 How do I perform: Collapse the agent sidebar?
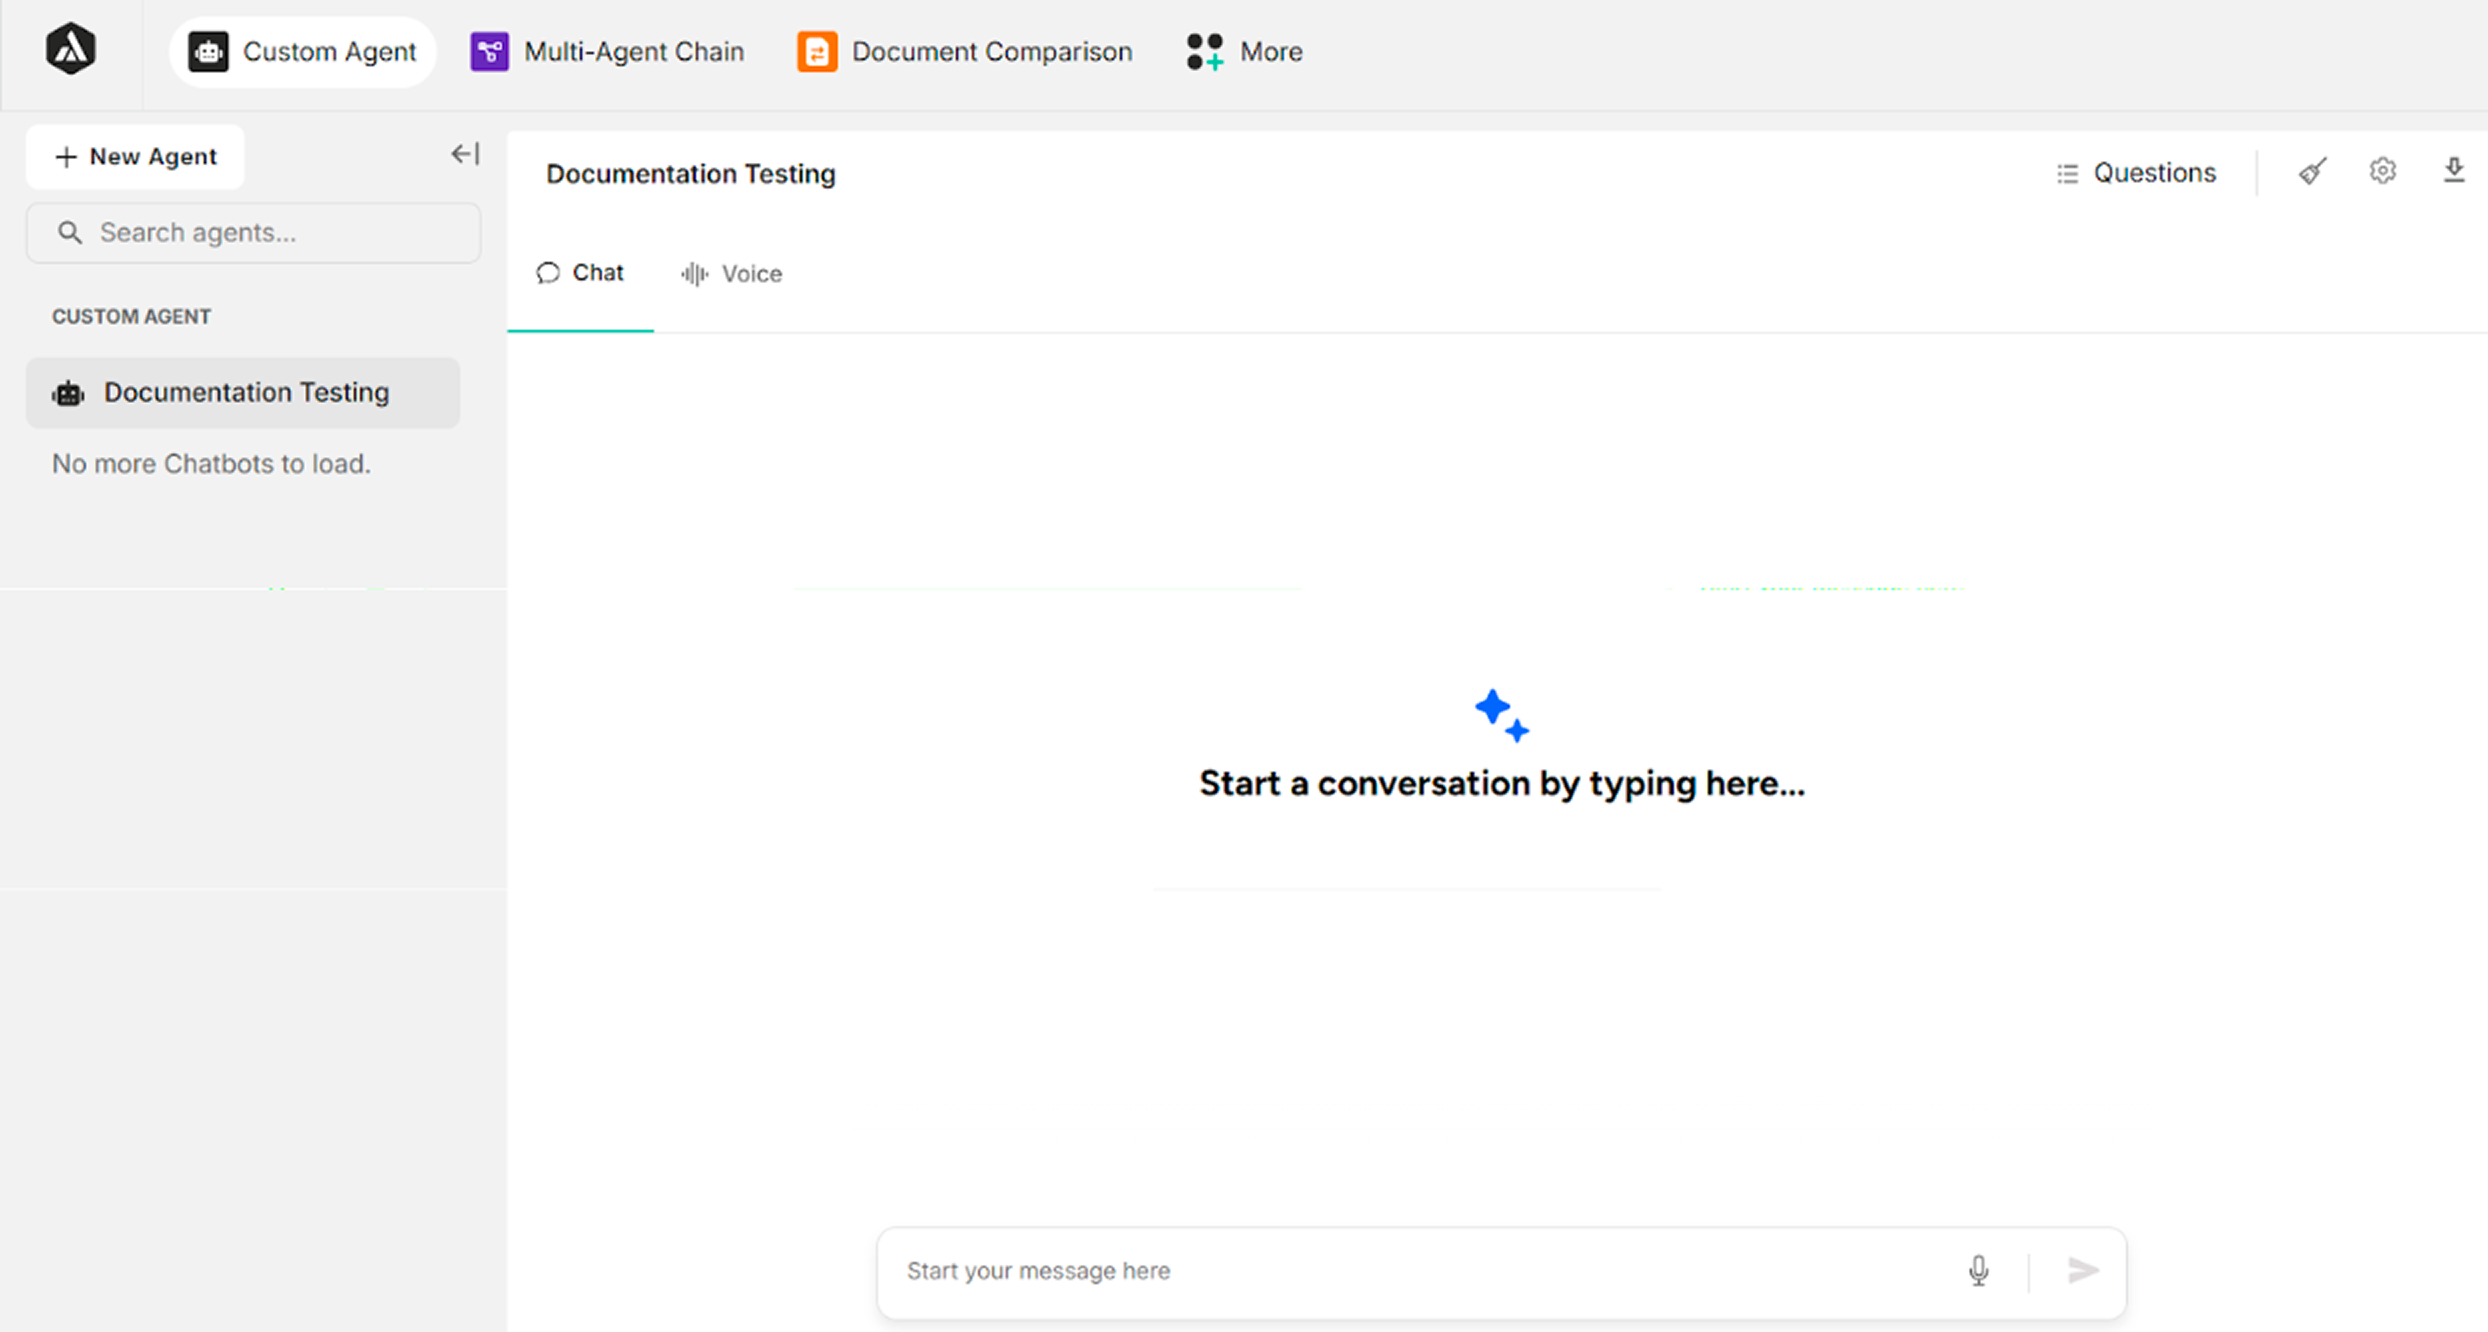click(464, 153)
